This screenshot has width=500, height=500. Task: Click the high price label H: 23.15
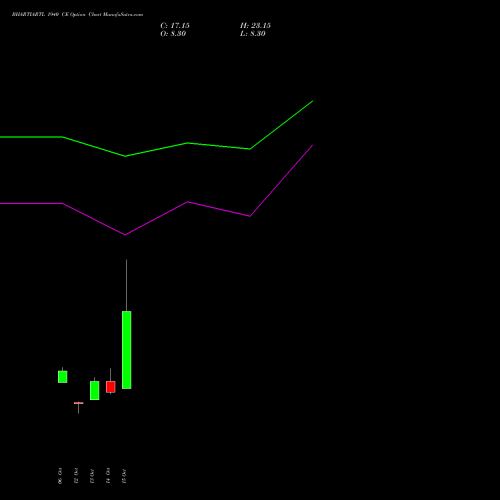click(256, 26)
